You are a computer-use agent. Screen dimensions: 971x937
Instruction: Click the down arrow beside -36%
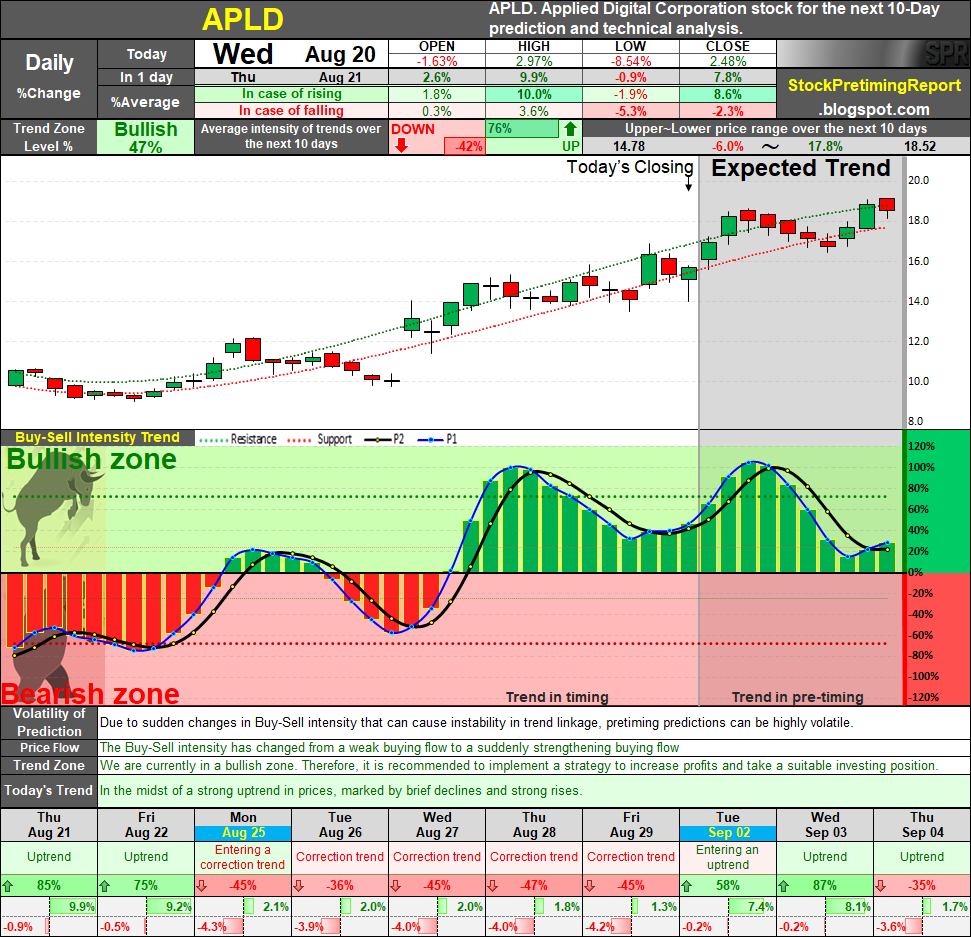click(298, 886)
